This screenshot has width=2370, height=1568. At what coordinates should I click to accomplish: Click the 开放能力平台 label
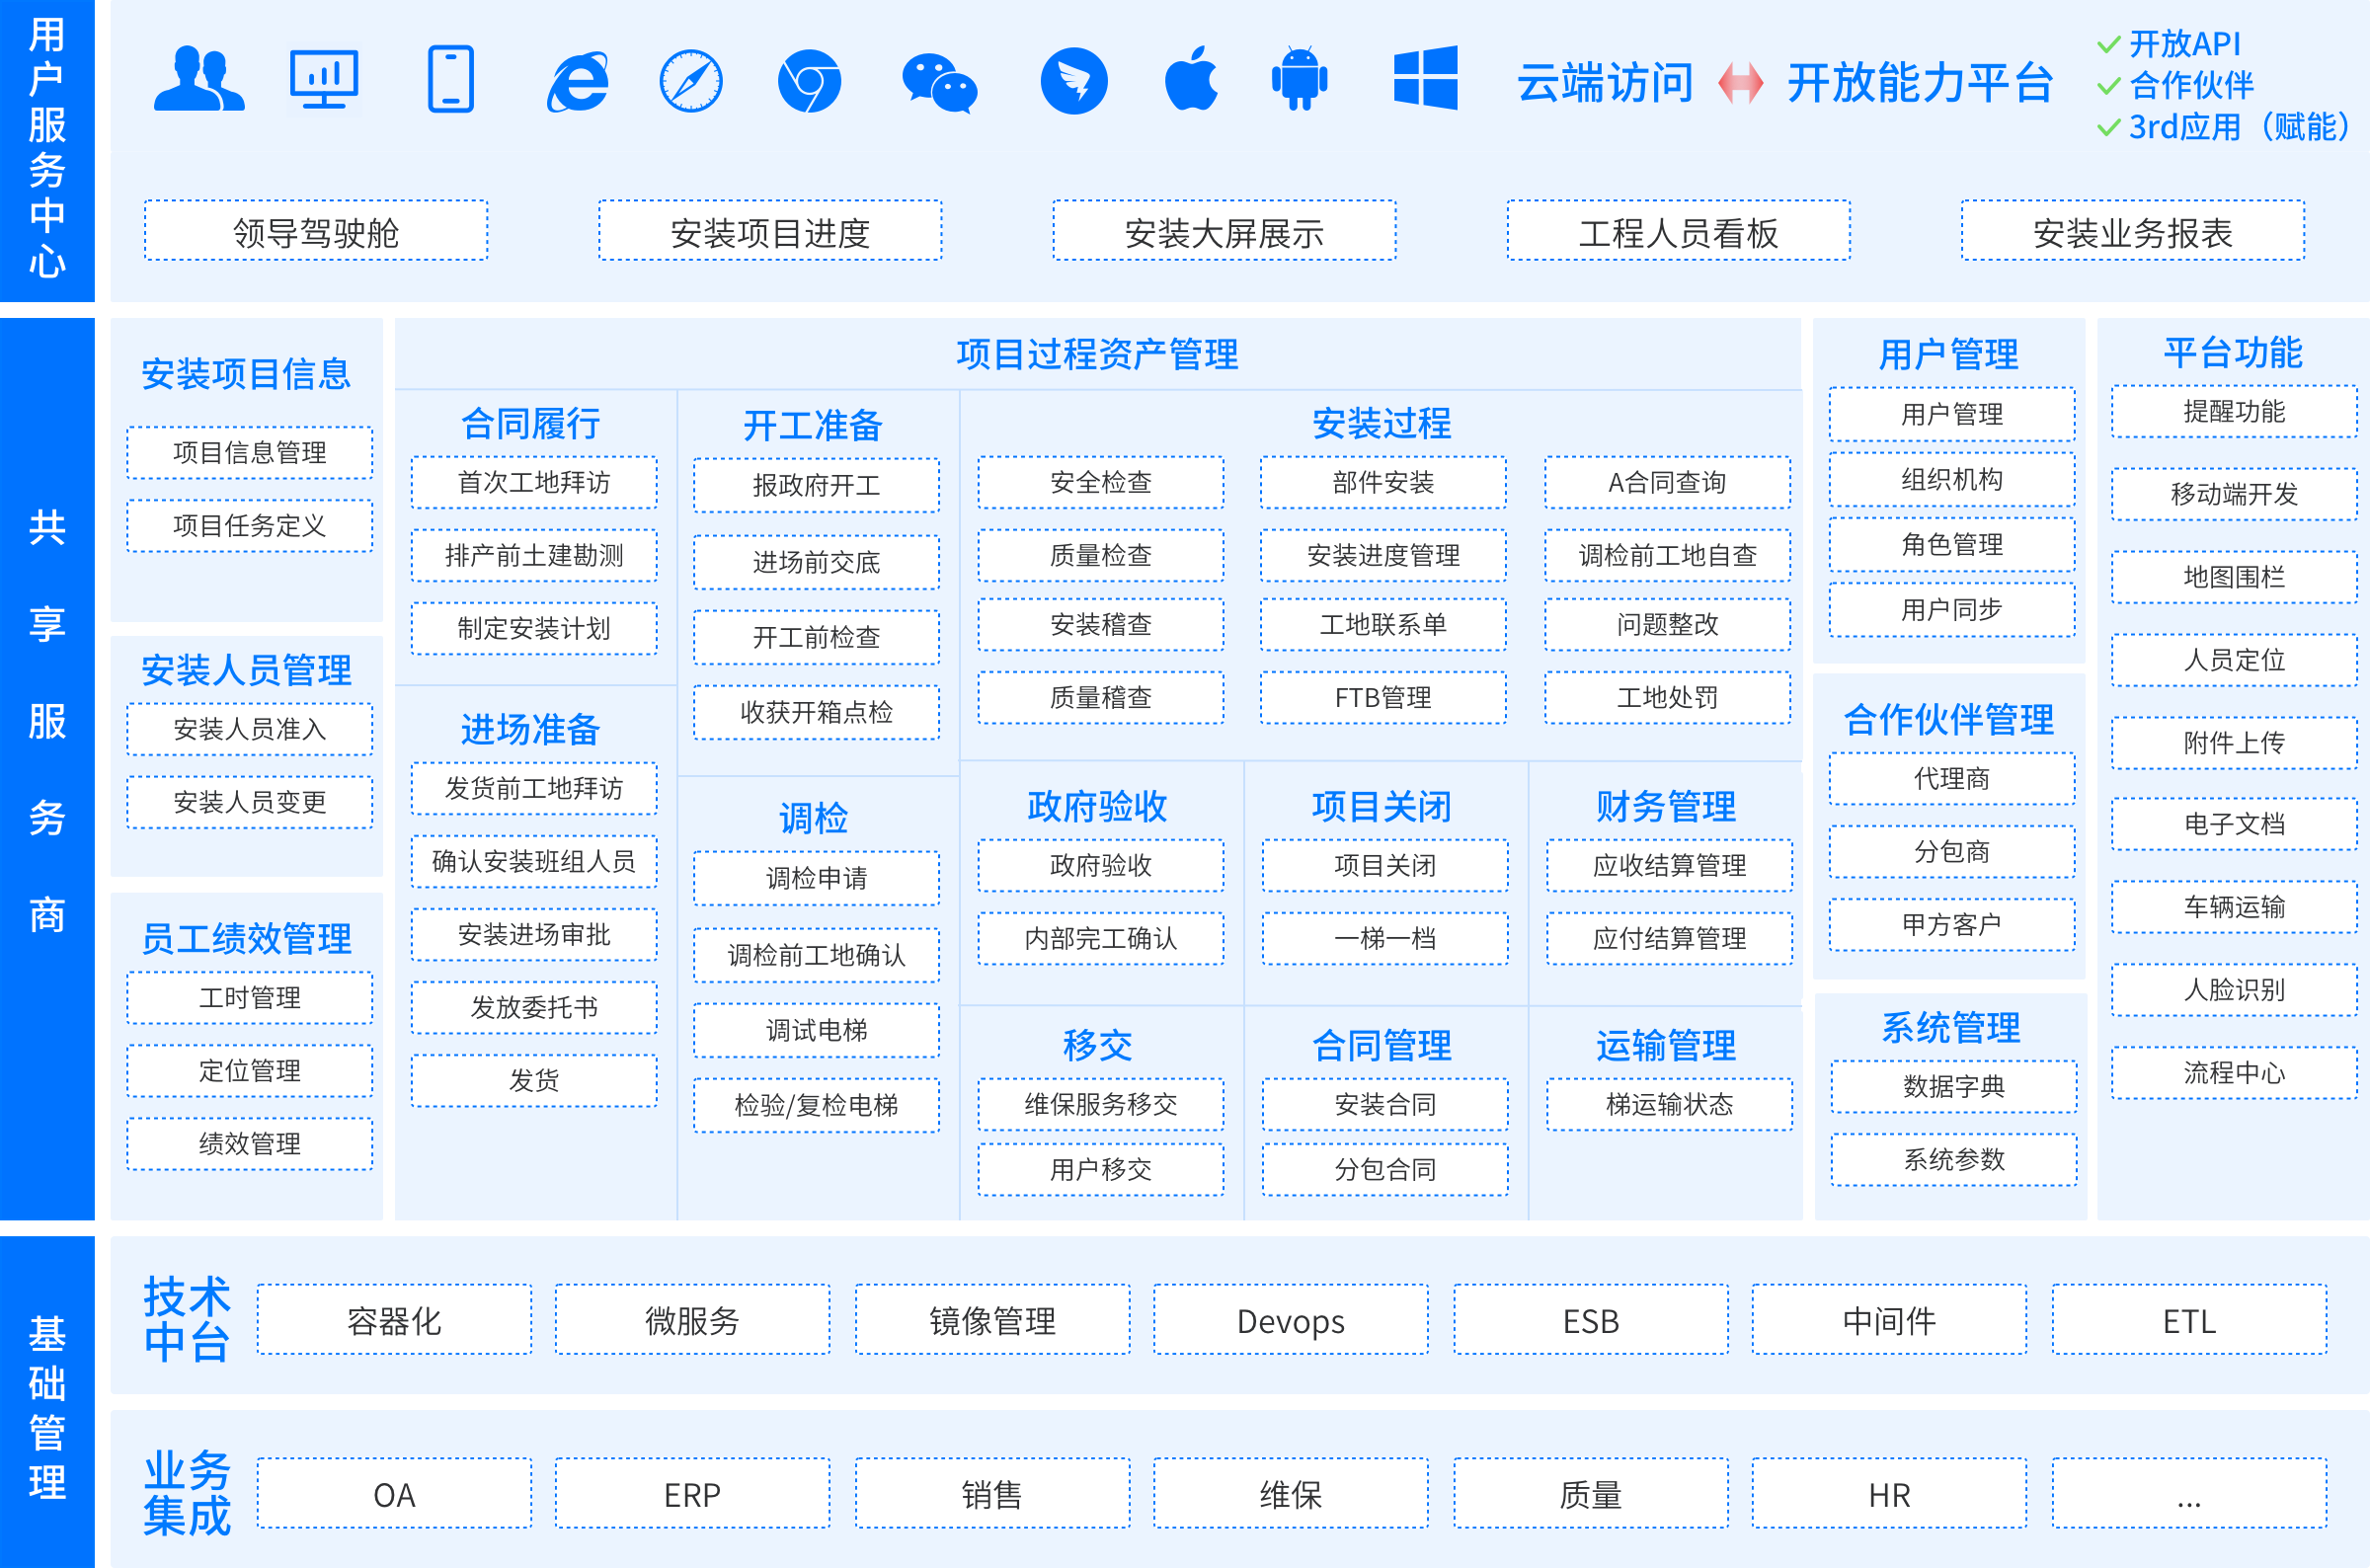pyautogui.click(x=1920, y=83)
